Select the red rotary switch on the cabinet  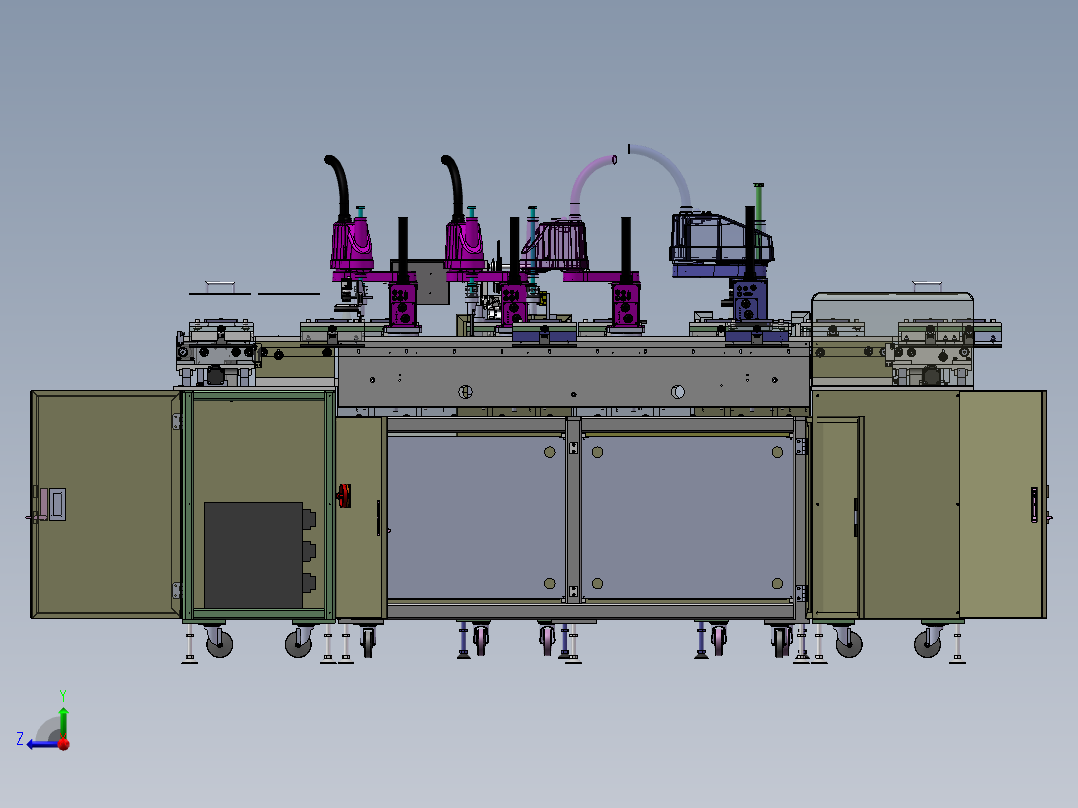[x=344, y=495]
